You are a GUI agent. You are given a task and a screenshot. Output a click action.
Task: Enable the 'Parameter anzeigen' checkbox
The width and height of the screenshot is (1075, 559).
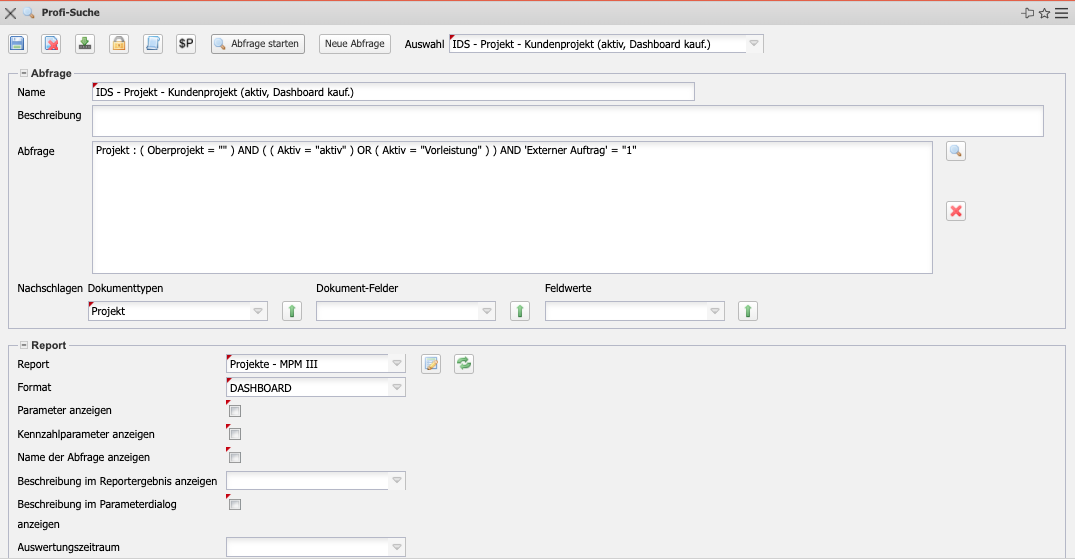click(235, 411)
